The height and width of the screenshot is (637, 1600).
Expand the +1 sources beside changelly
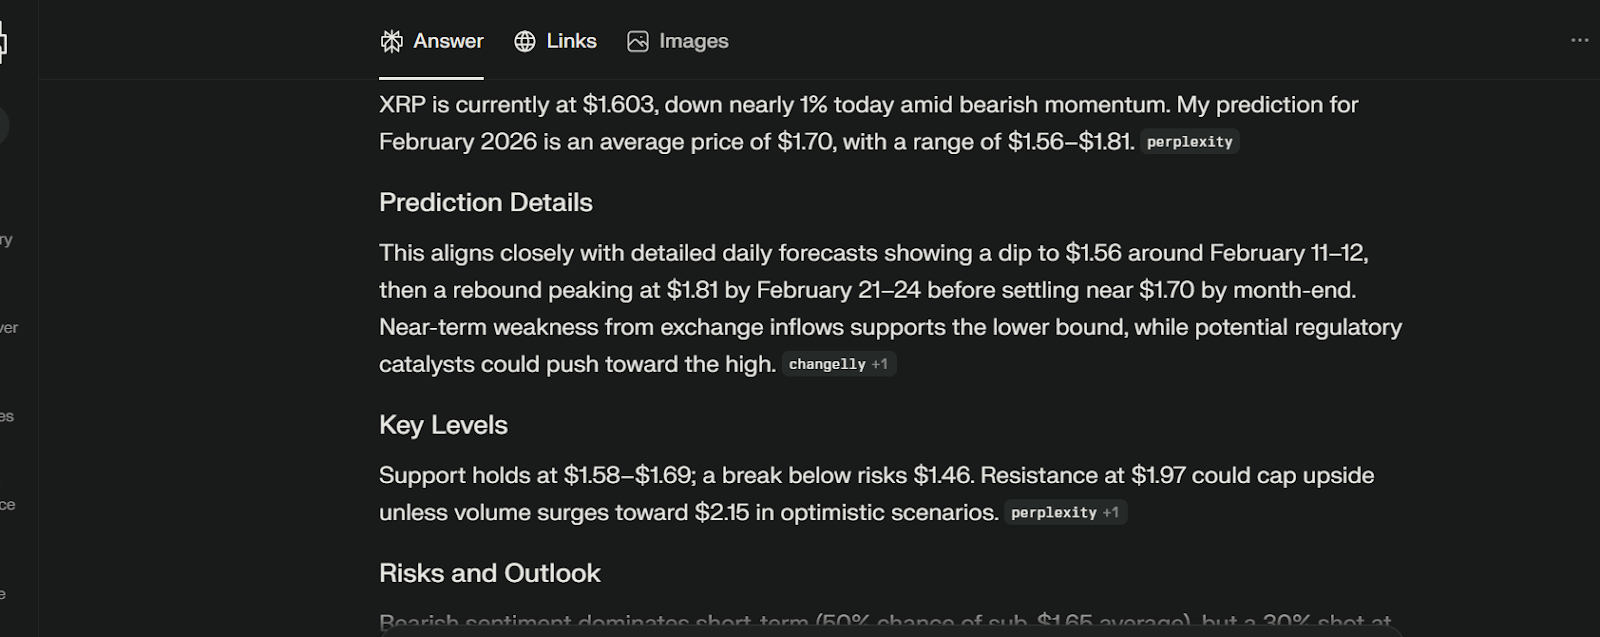point(880,364)
